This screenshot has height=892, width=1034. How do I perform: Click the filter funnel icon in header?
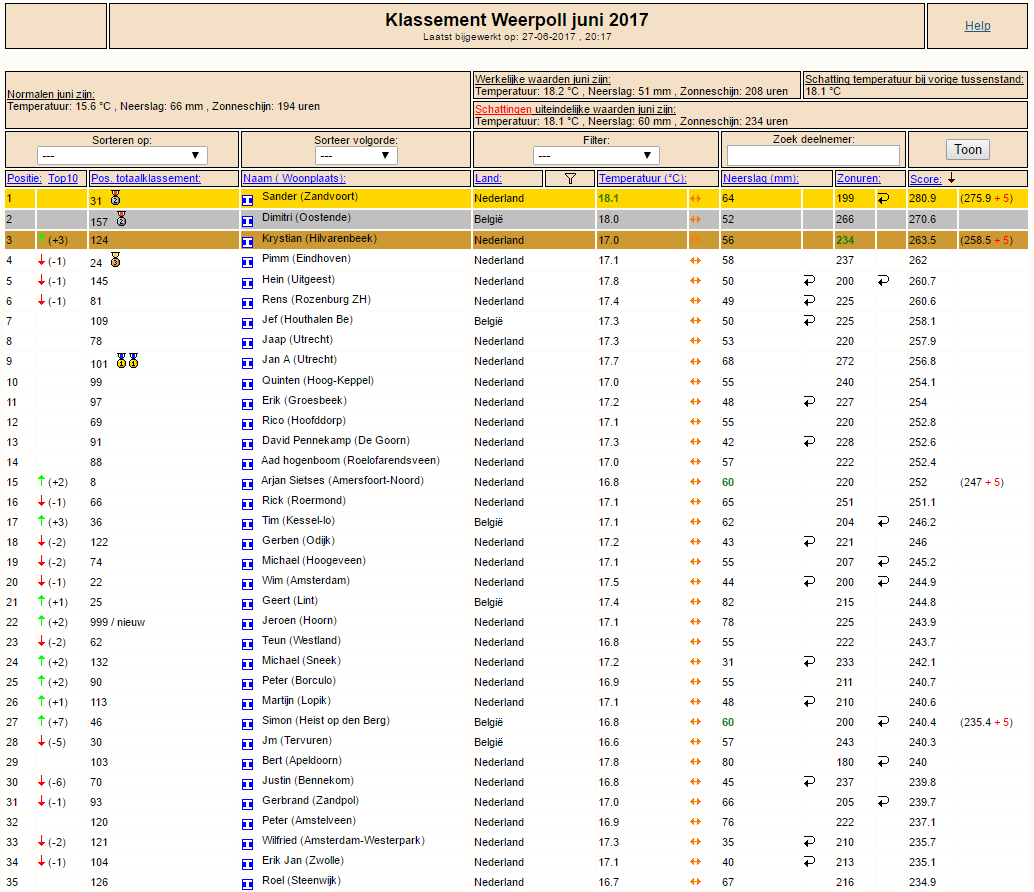pyautogui.click(x=570, y=179)
